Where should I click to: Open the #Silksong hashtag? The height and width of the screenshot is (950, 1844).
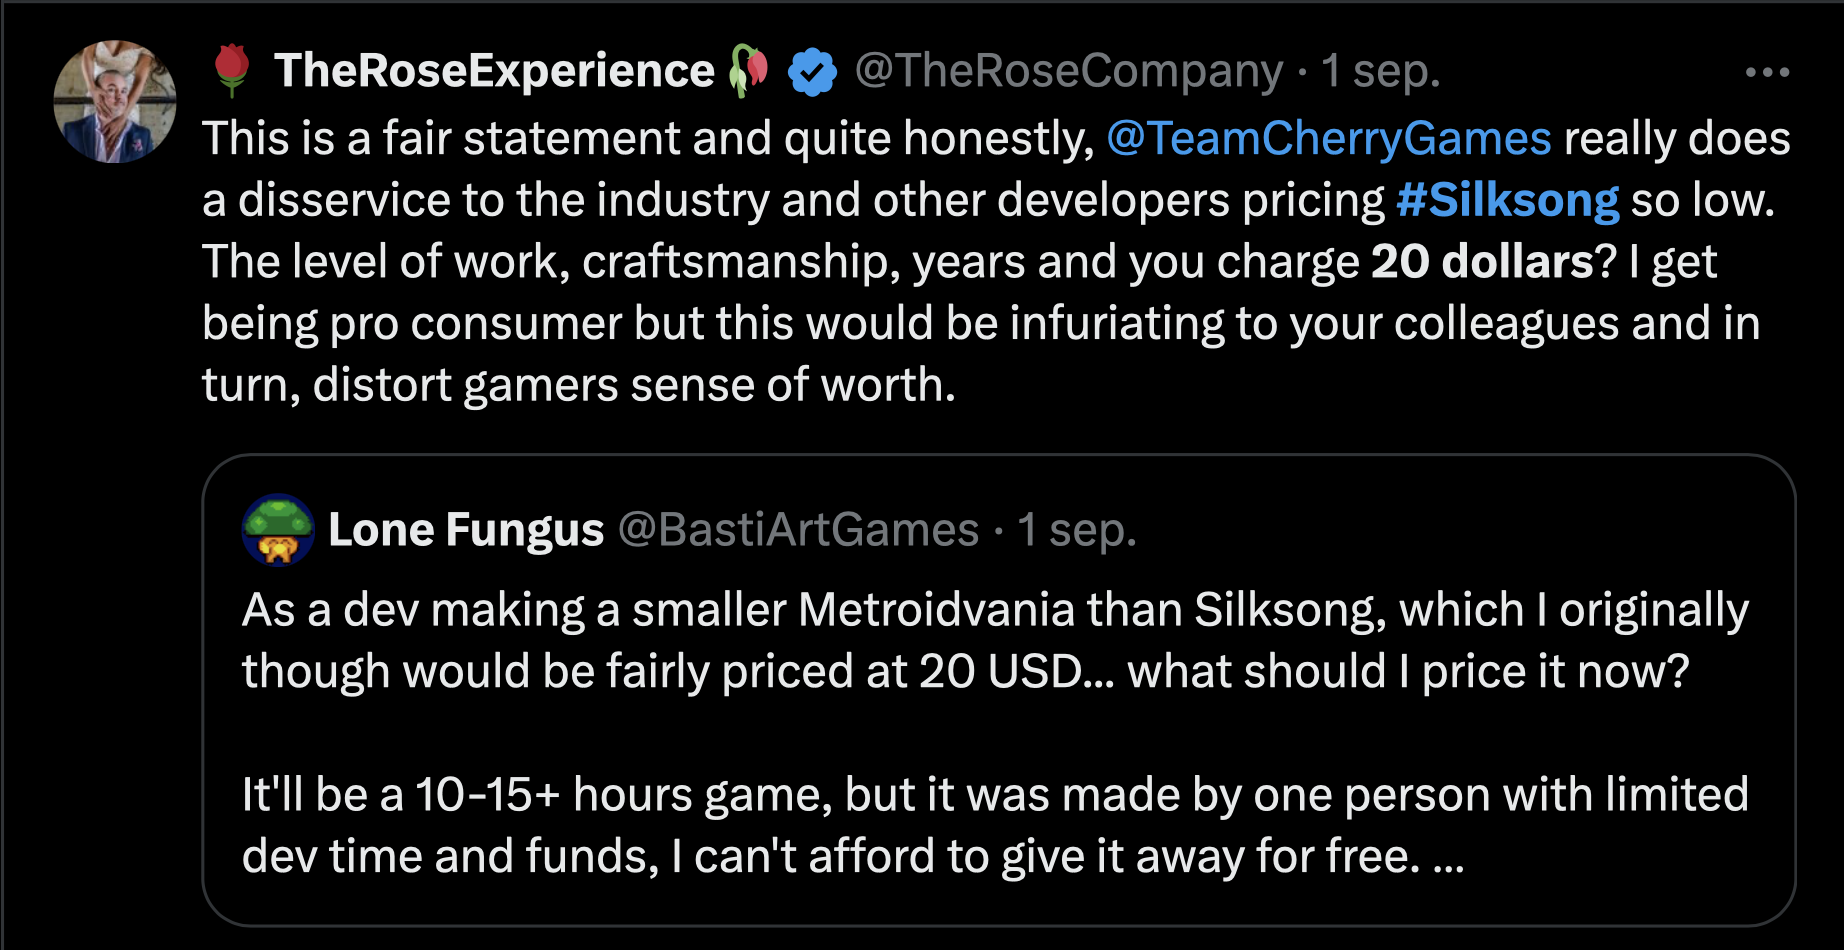coord(1507,201)
